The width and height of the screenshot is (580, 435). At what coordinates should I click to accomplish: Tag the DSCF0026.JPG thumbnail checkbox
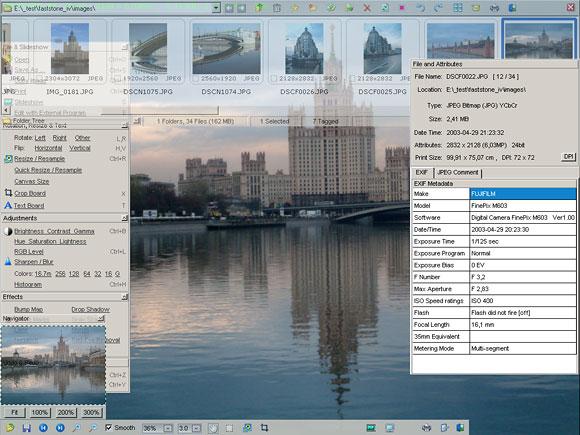274,78
